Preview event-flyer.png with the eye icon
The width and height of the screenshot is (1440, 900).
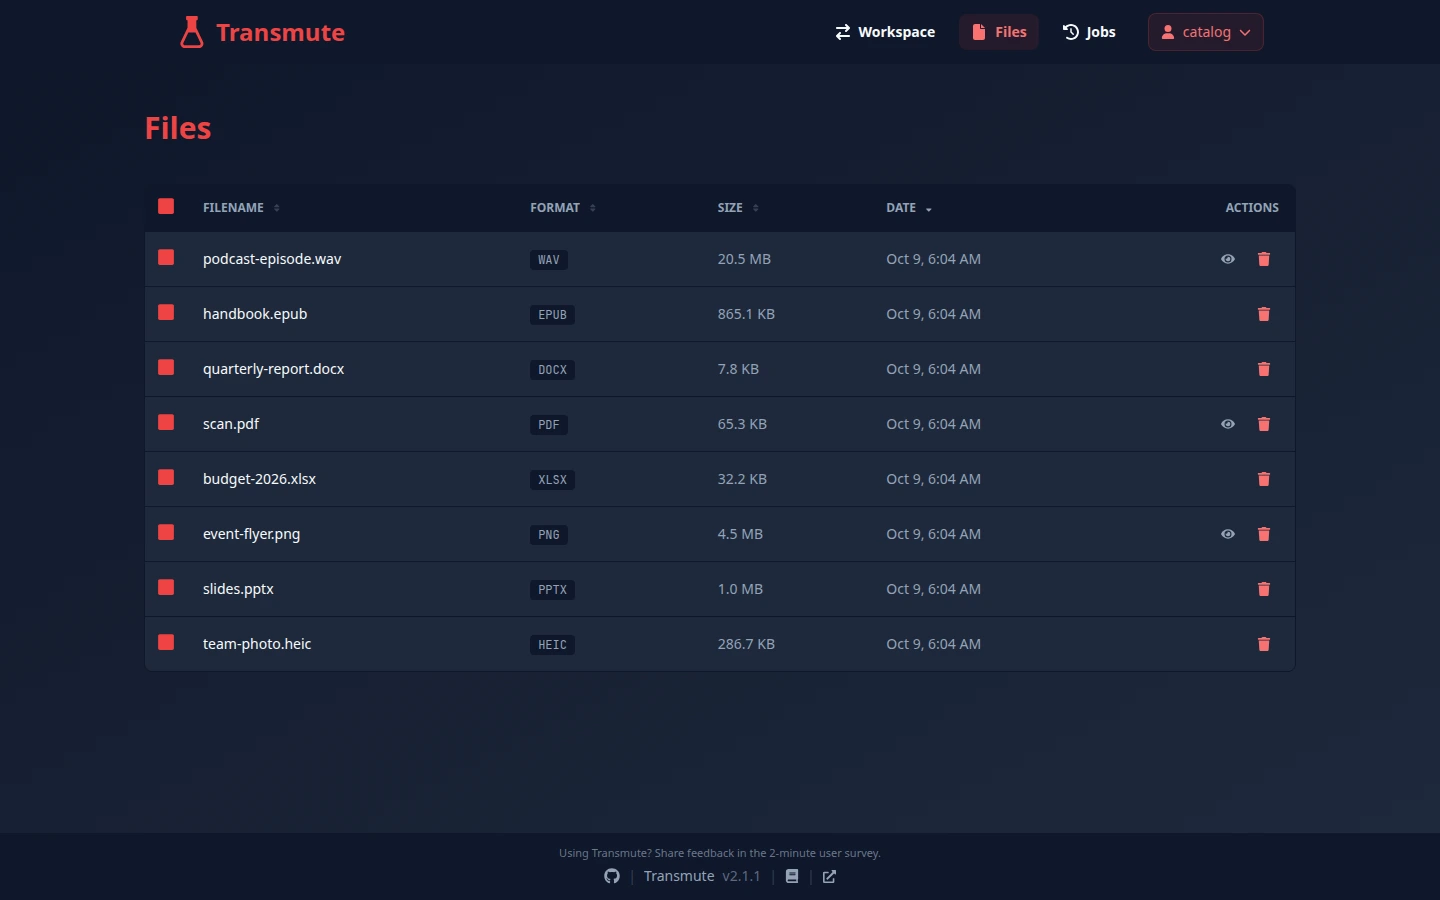1228,534
